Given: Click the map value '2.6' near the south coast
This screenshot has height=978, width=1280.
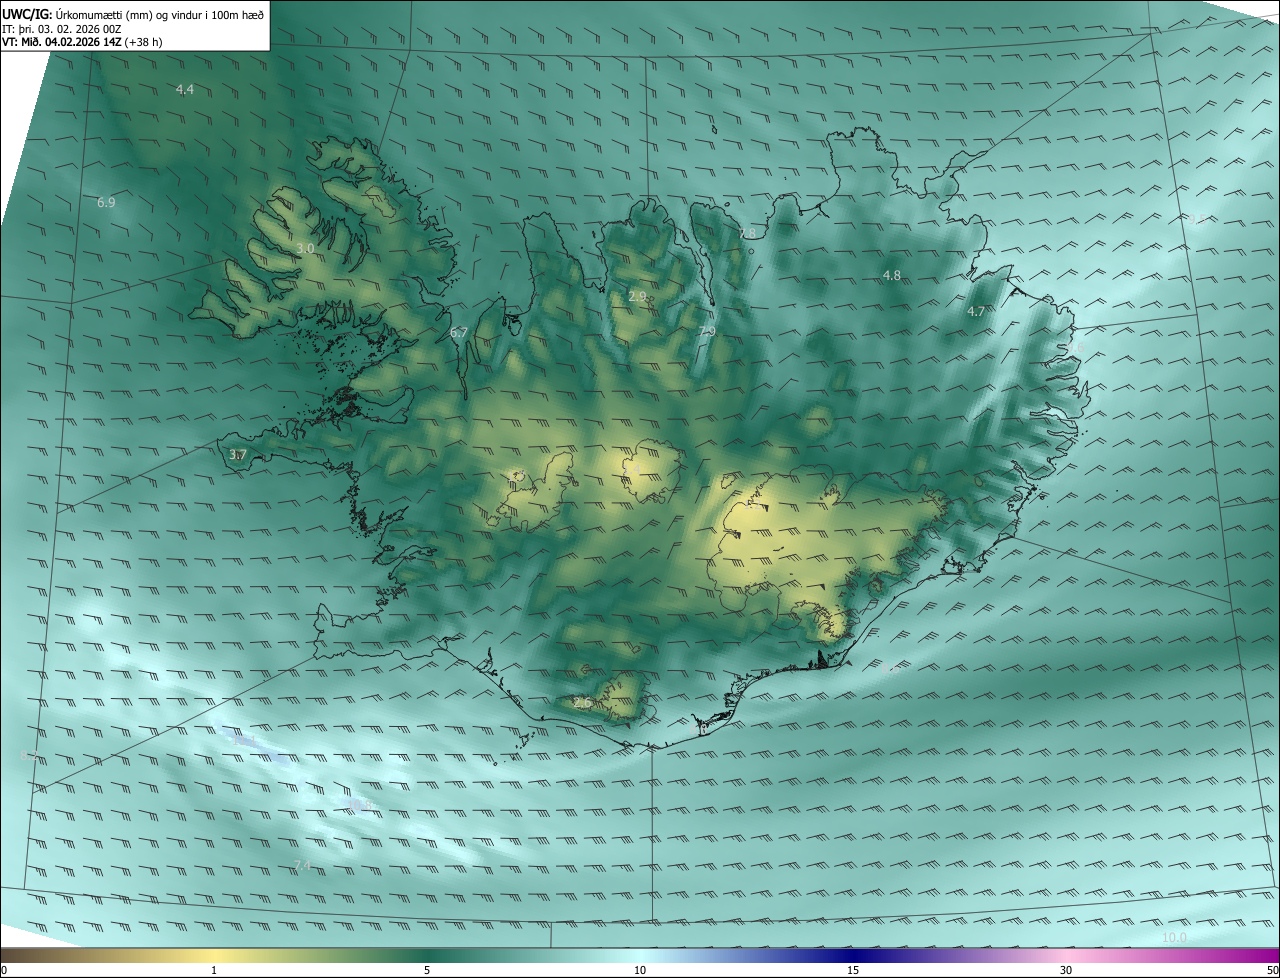Looking at the screenshot, I should coord(583,704).
